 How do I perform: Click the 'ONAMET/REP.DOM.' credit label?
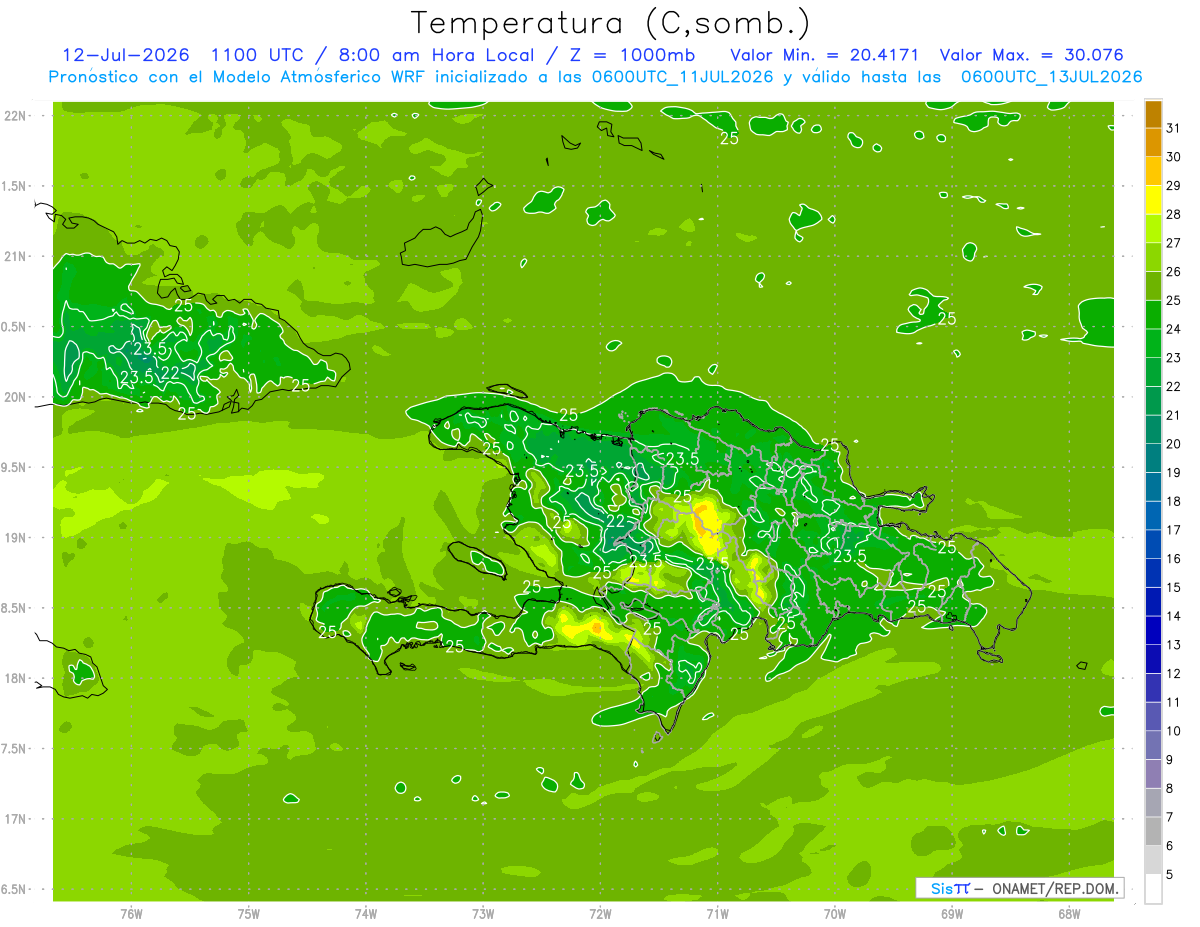coord(1055,888)
